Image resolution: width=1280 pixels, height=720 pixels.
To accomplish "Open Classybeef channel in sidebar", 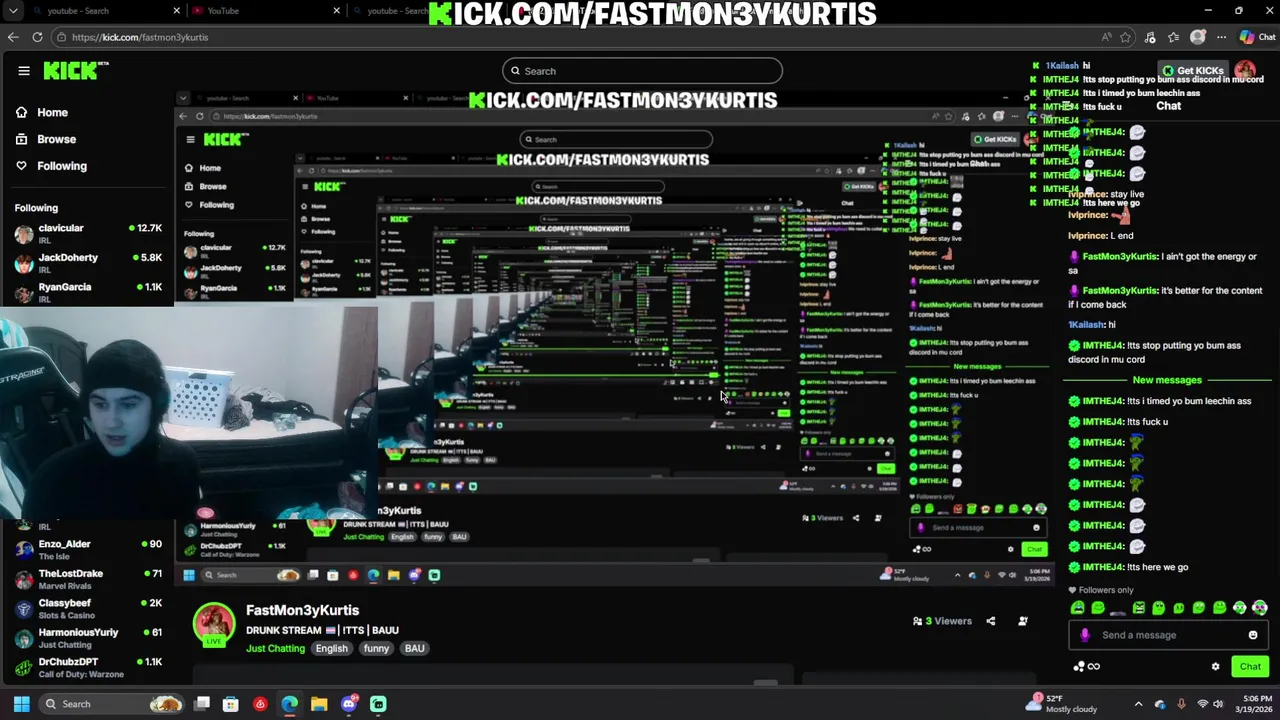I will click(88, 608).
